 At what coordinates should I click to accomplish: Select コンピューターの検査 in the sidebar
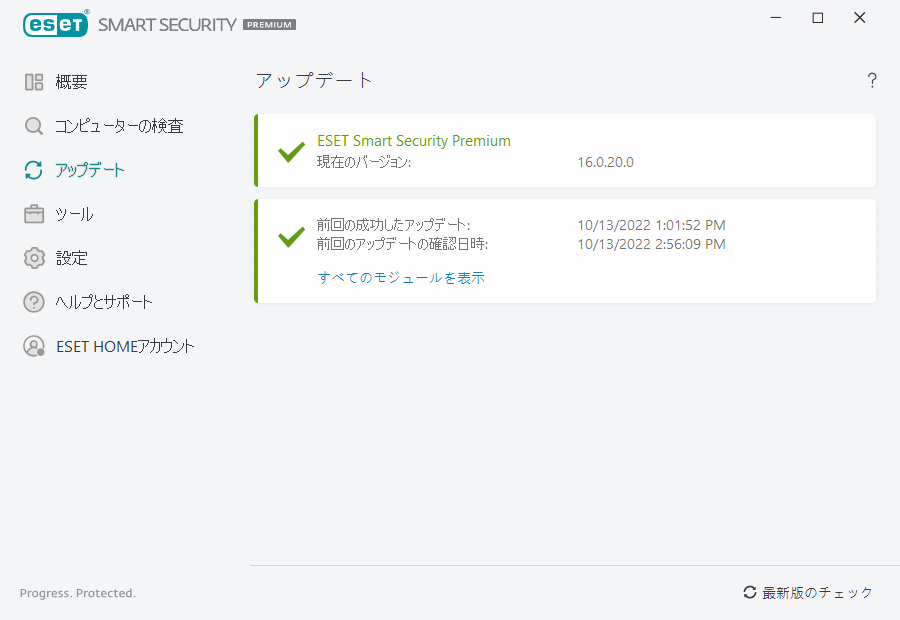(x=119, y=126)
